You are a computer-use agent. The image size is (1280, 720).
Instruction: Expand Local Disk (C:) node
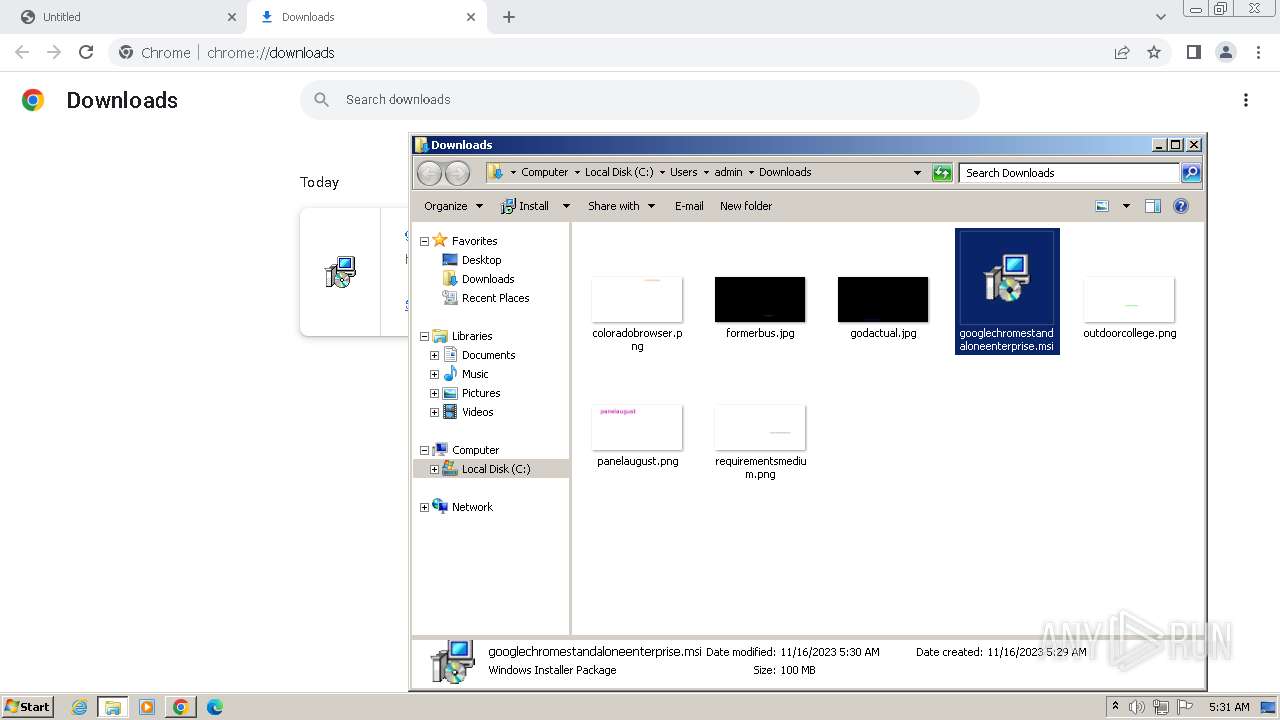434,469
